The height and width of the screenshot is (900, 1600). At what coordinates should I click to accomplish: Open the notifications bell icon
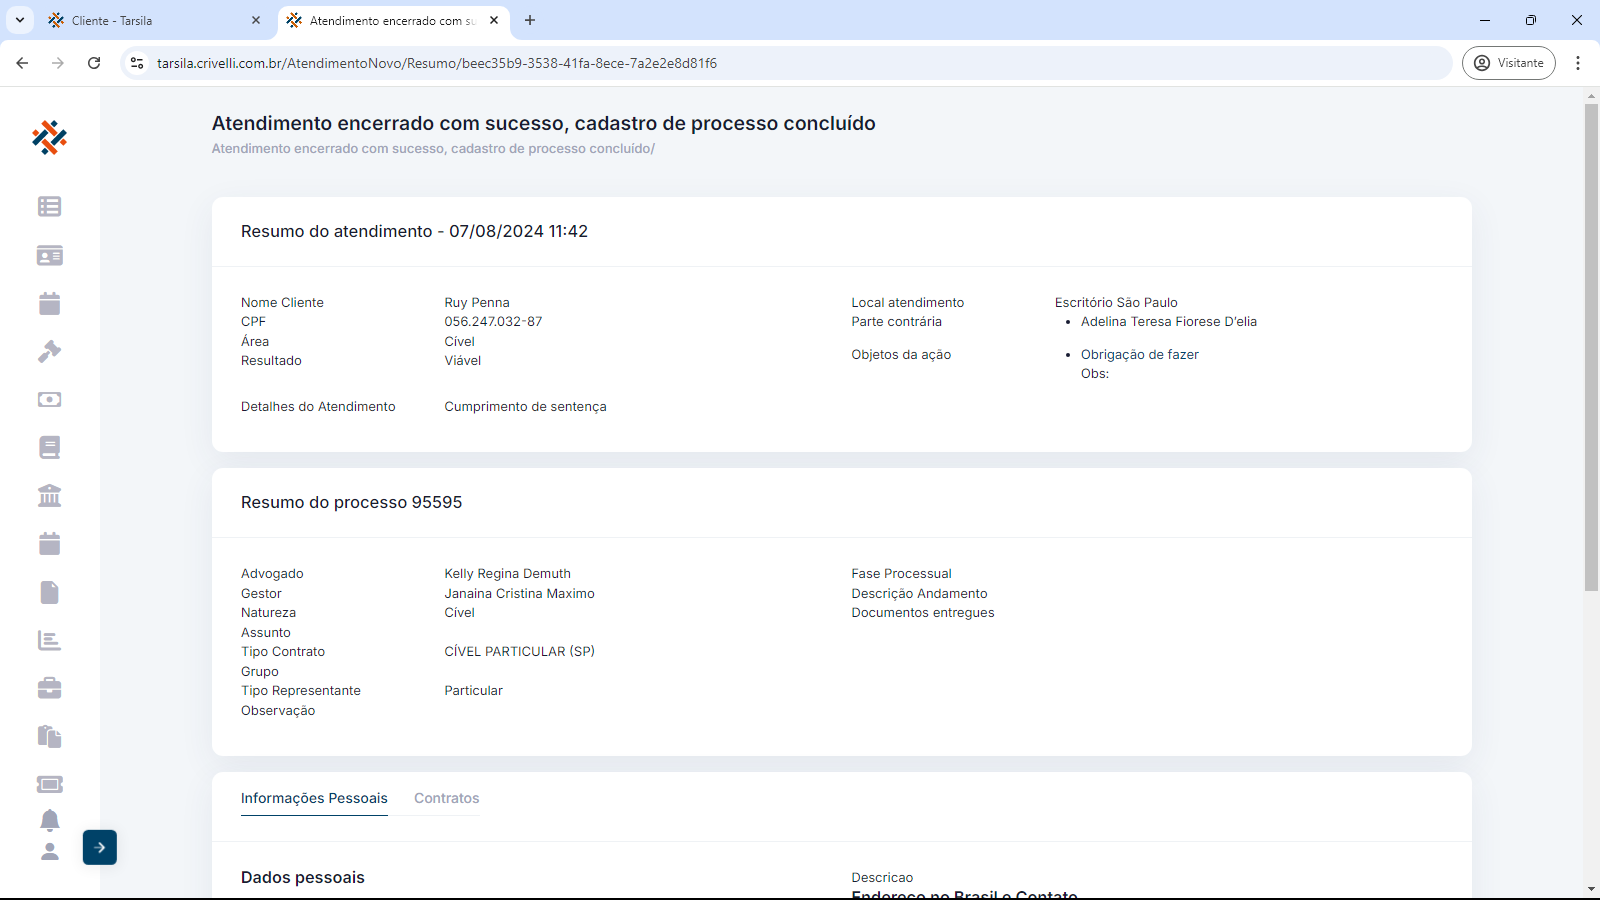pos(49,820)
